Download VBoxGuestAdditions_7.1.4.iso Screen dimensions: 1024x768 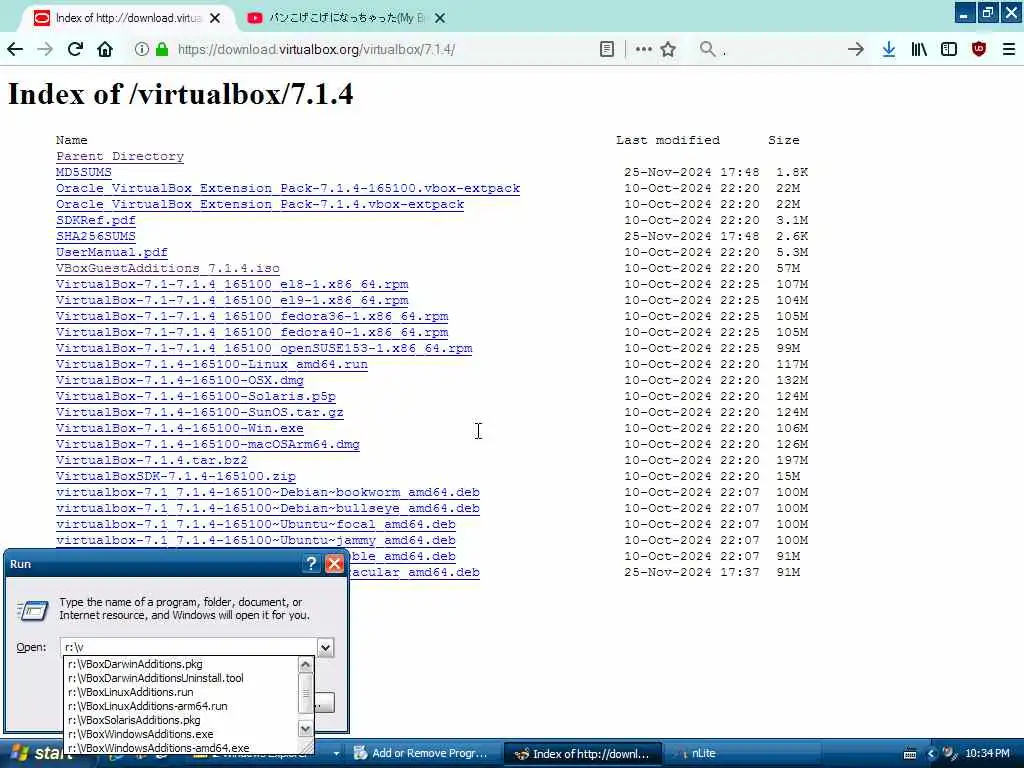click(x=168, y=268)
